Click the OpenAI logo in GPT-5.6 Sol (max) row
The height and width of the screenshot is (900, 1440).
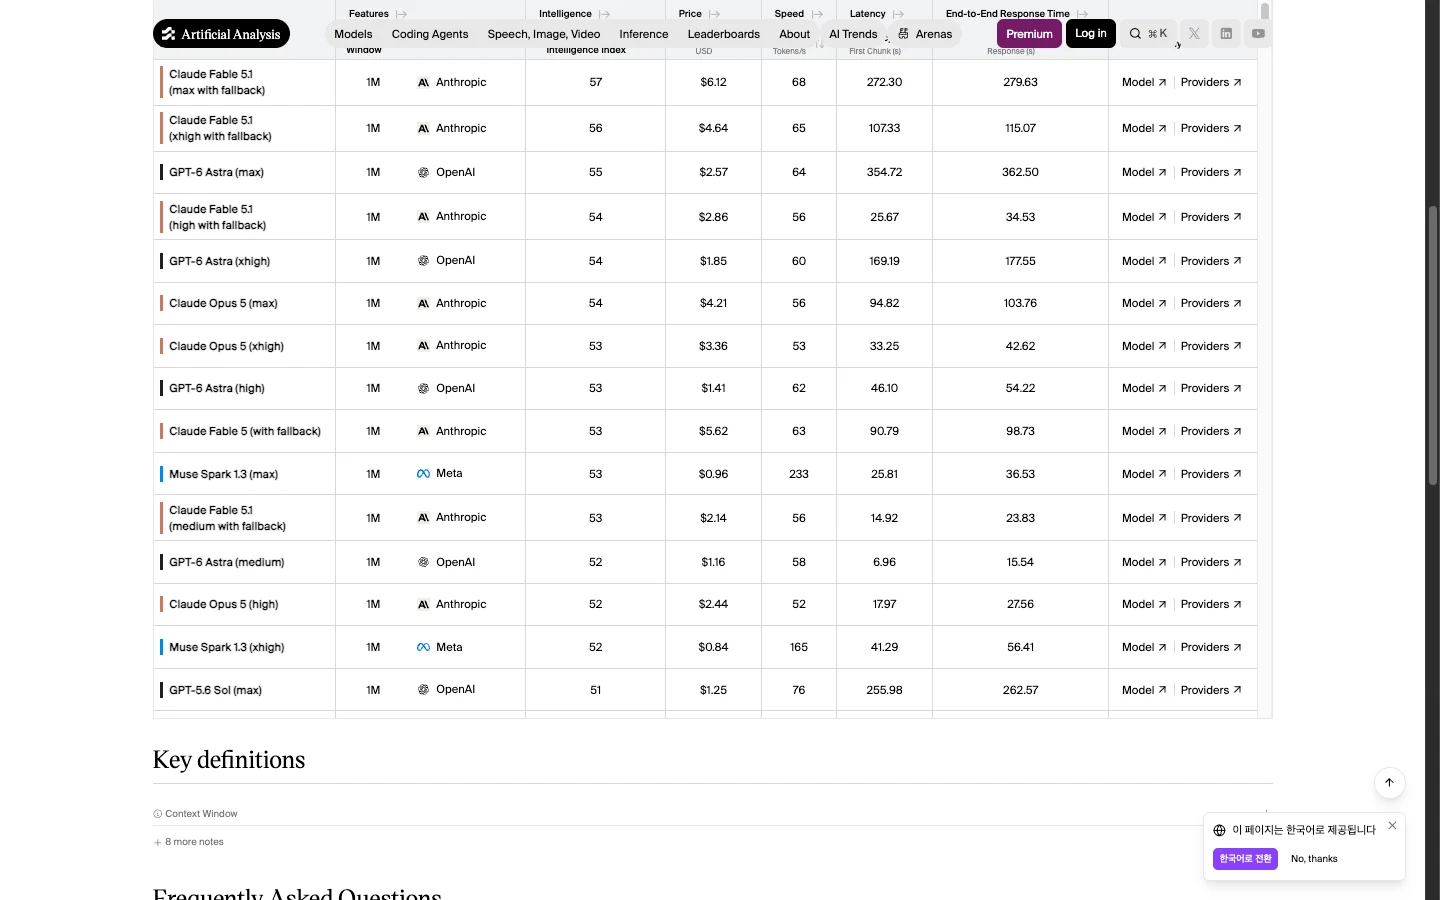[x=423, y=690]
